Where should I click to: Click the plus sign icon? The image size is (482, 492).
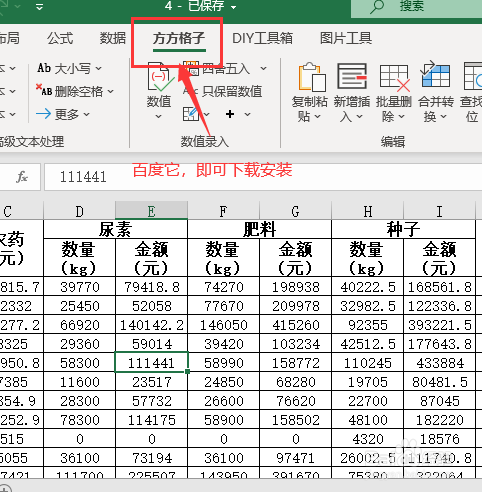[x=230, y=114]
